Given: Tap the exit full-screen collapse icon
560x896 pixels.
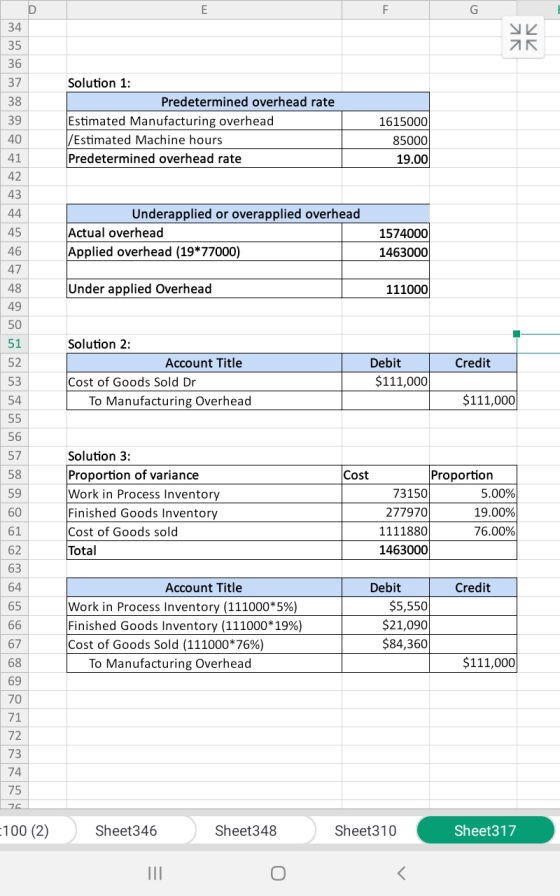Looking at the screenshot, I should coord(523,37).
